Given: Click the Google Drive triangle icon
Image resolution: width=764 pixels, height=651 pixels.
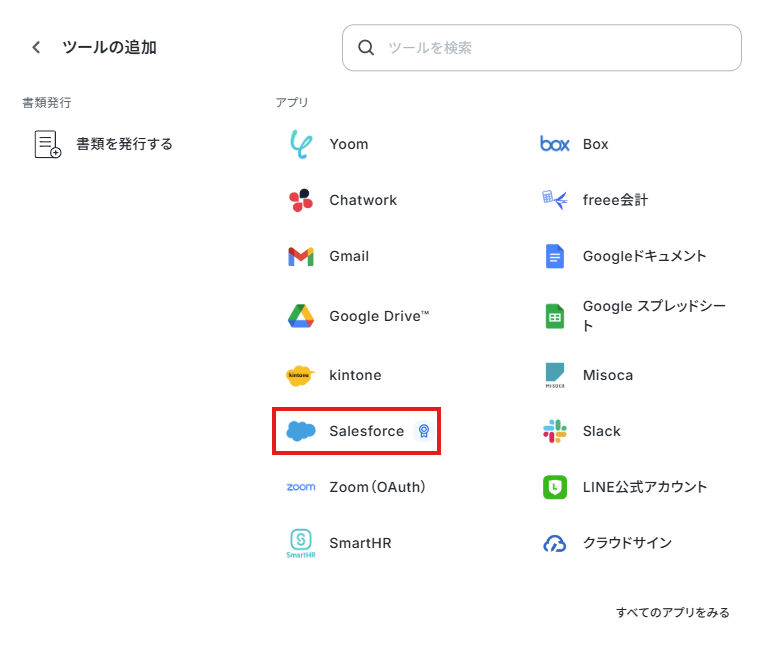Looking at the screenshot, I should [301, 316].
